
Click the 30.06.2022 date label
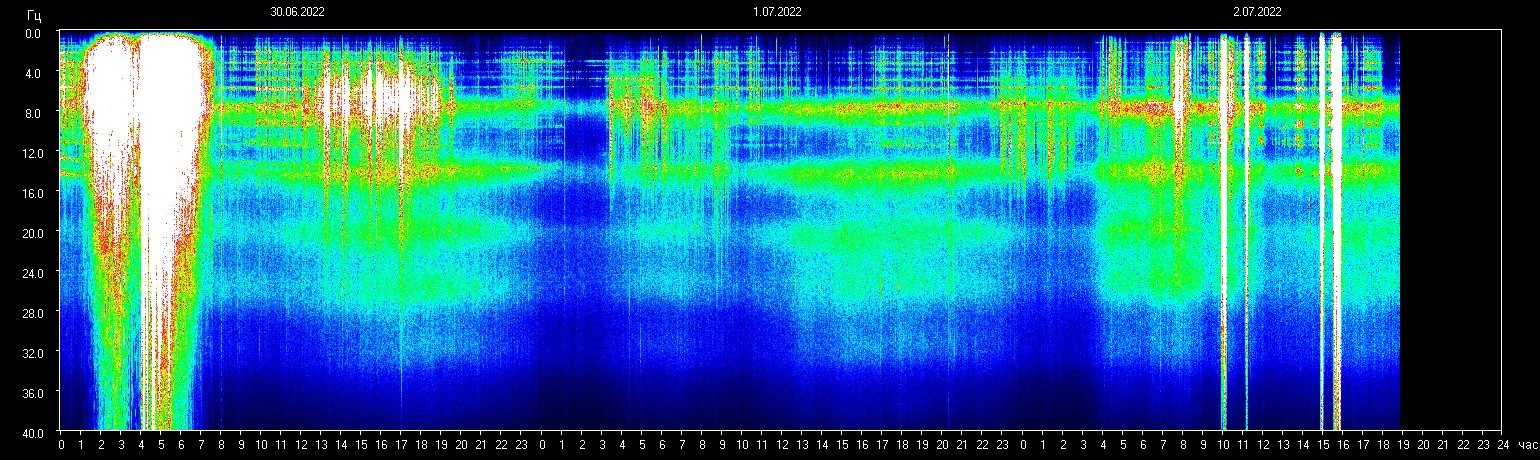tap(297, 12)
